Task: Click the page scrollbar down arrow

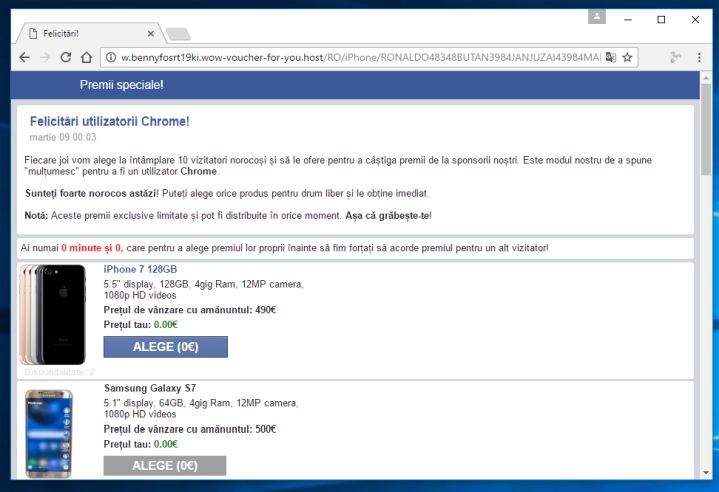Action: coord(706,473)
